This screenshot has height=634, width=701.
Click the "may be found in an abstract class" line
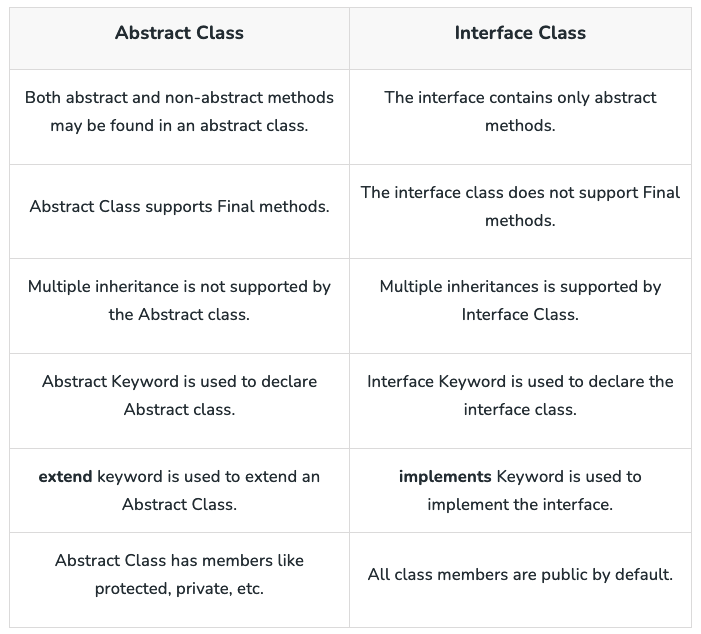pyautogui.click(x=179, y=126)
